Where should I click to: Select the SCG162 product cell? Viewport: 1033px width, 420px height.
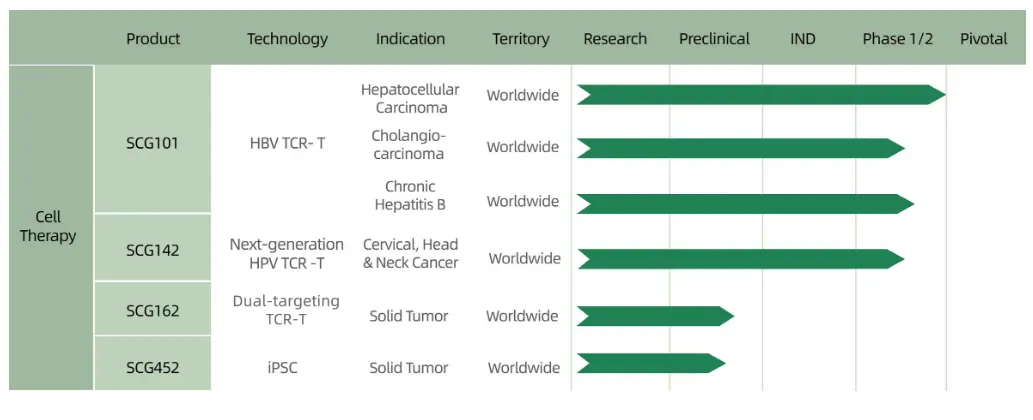click(152, 310)
